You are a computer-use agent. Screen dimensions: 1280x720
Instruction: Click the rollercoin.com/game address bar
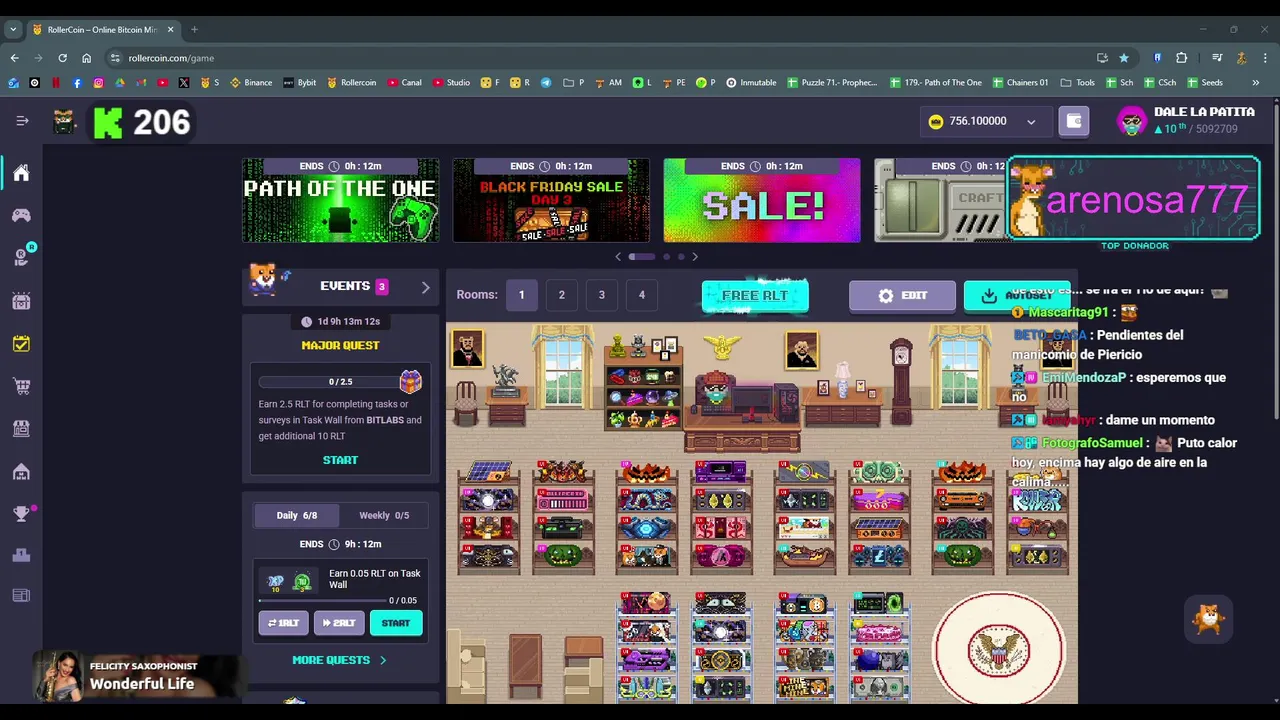pos(600,58)
